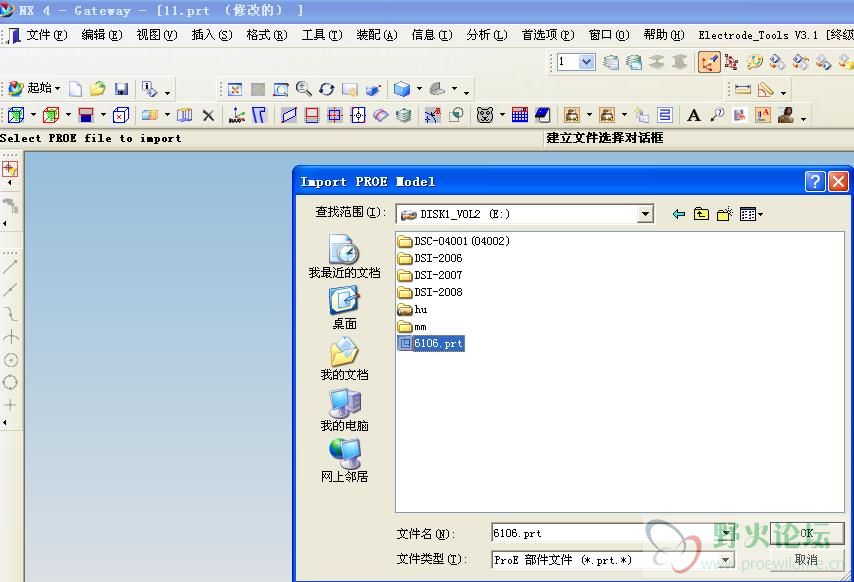
Task: Open 我的文档 my documents shortcut
Action: coord(344,359)
